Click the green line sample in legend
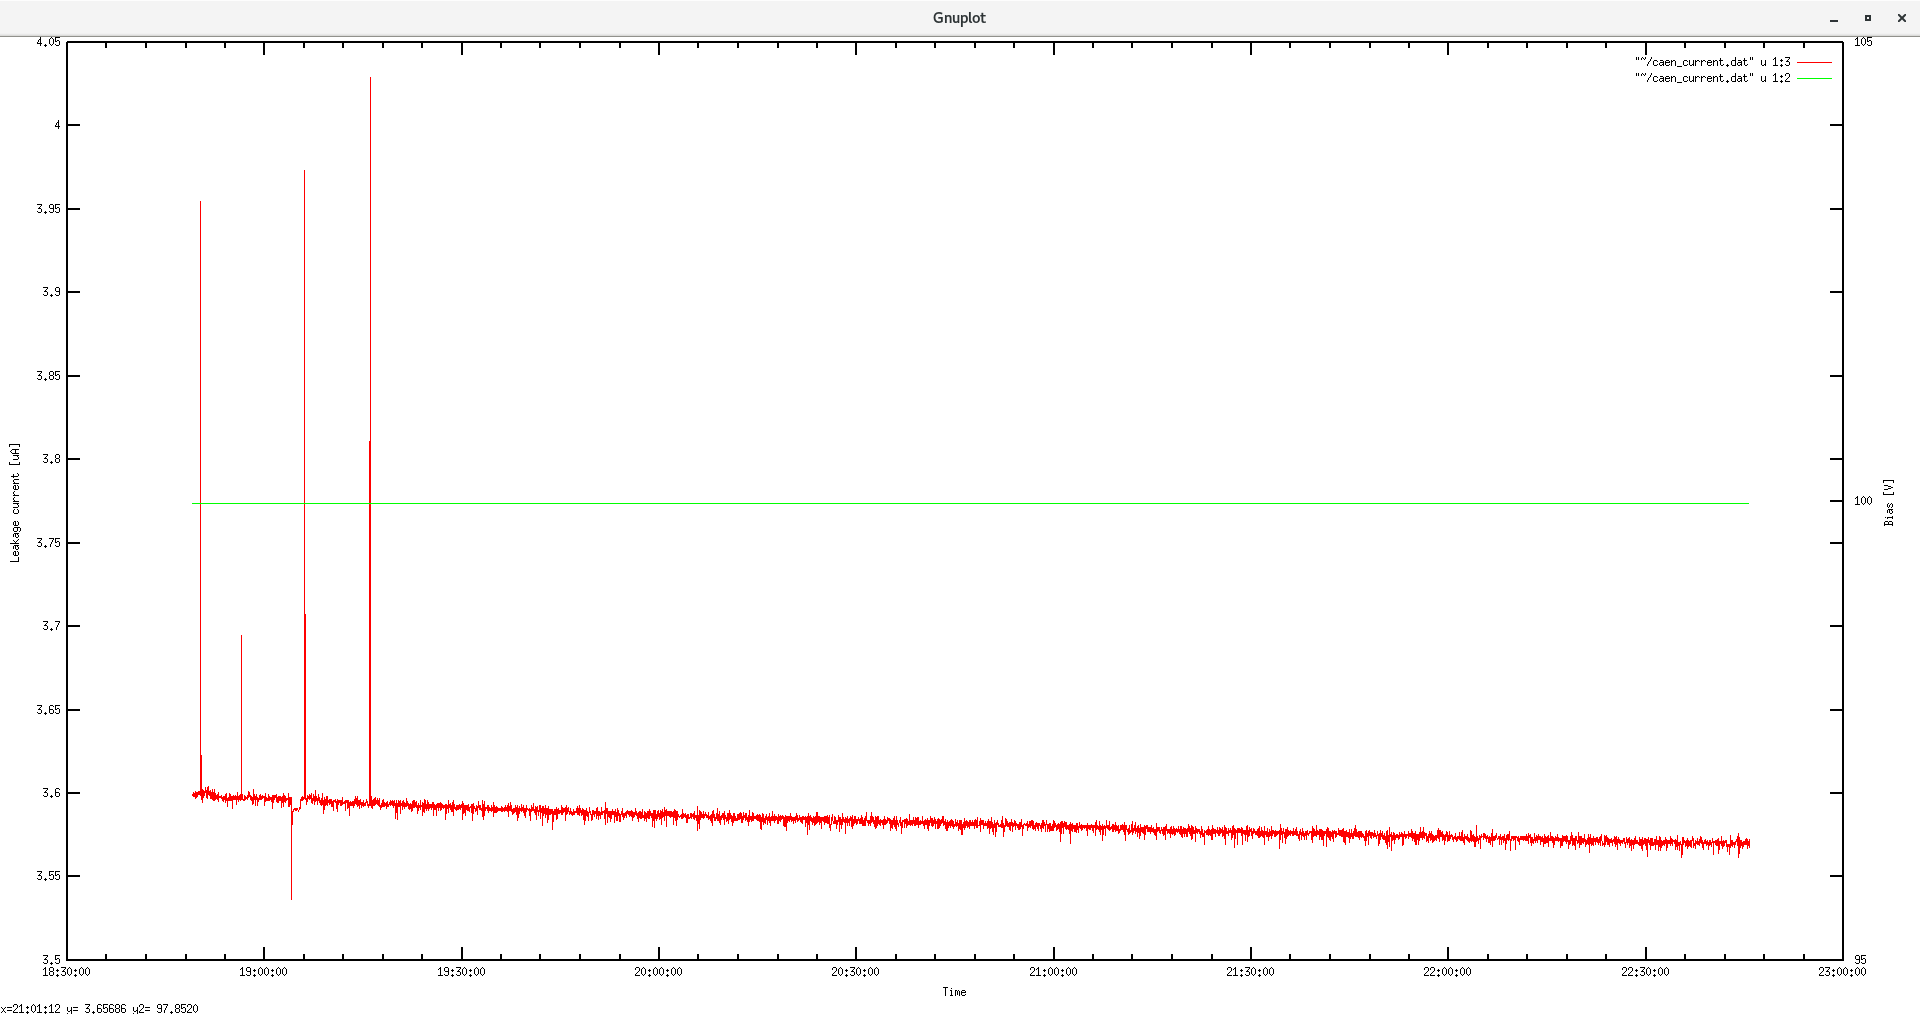 pyautogui.click(x=1814, y=78)
